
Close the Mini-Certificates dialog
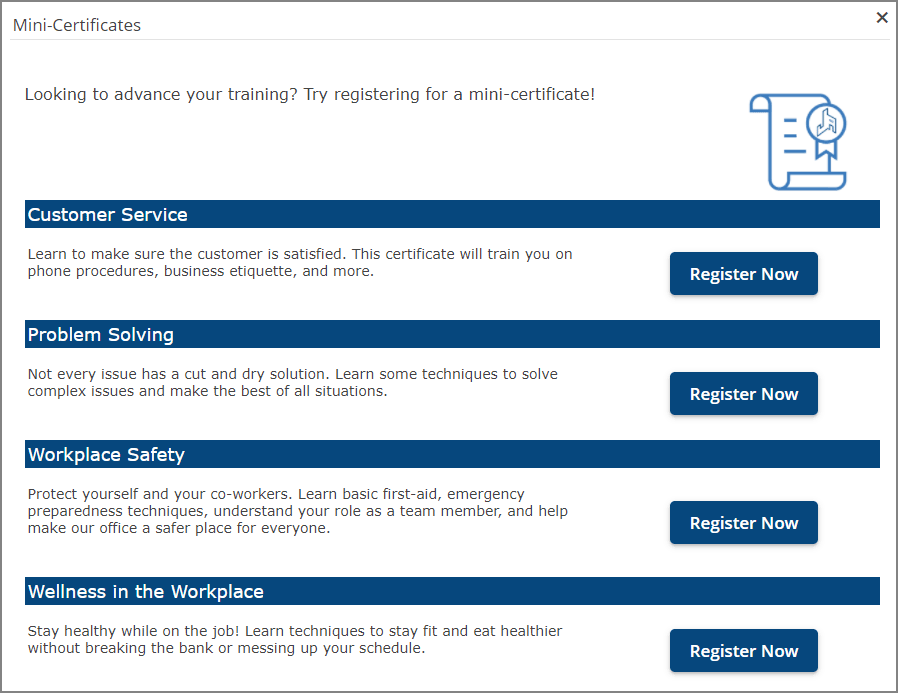pos(881,18)
